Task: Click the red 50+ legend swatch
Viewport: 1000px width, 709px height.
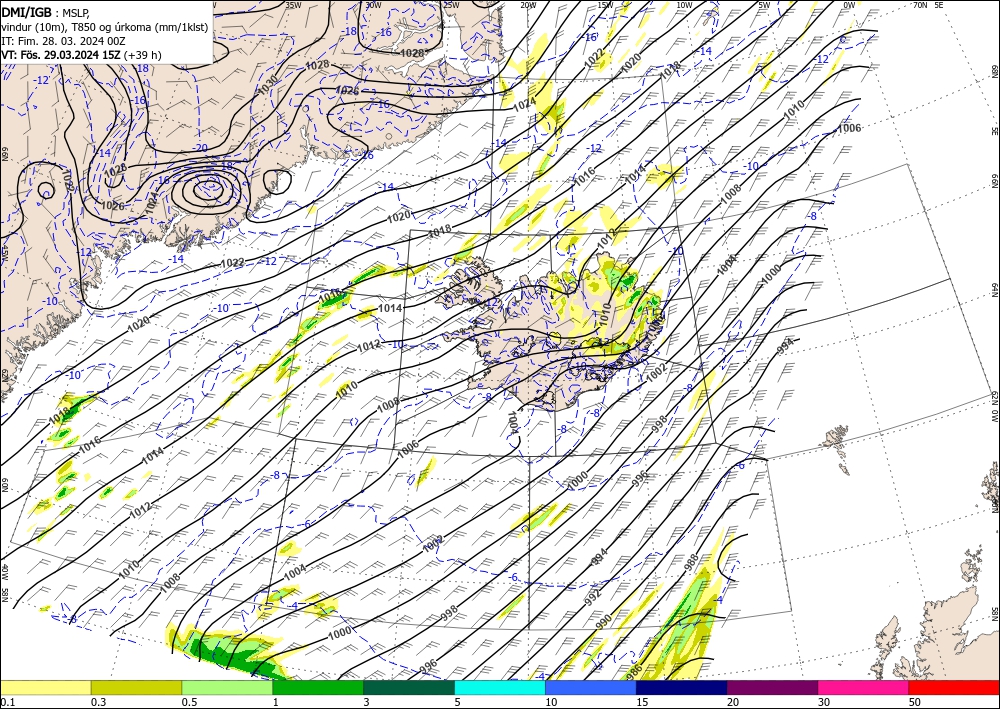Action: [954, 687]
